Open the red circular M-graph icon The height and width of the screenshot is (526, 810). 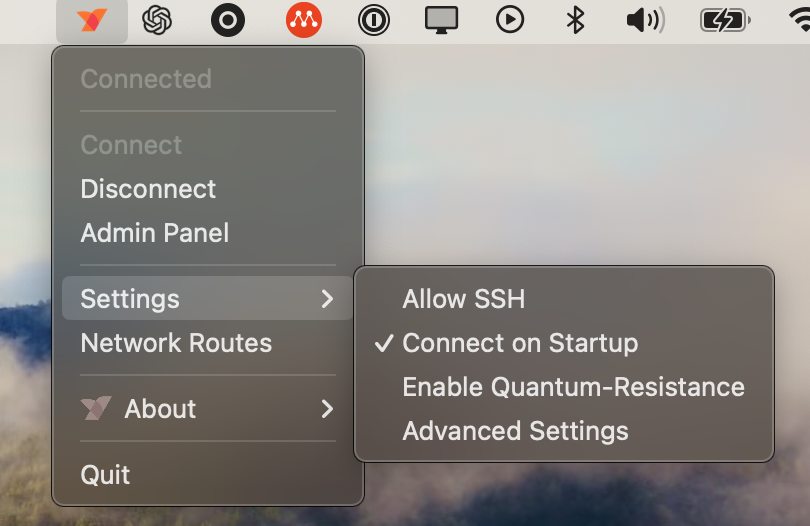pos(304,20)
